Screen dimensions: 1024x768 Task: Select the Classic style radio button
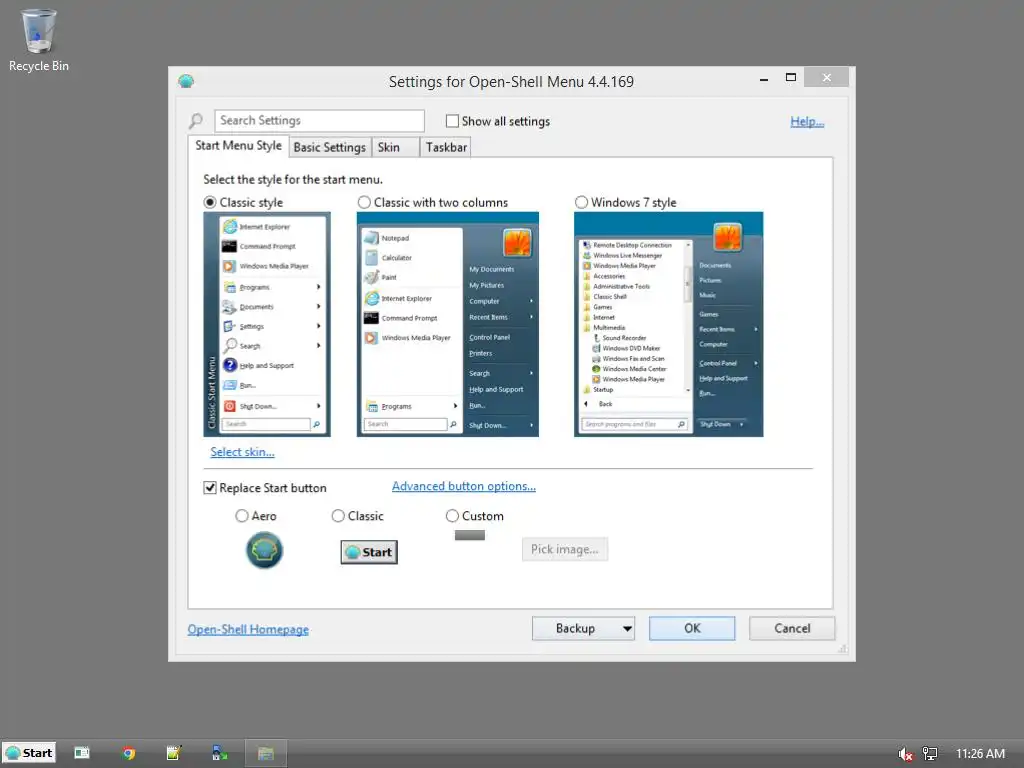(x=210, y=202)
